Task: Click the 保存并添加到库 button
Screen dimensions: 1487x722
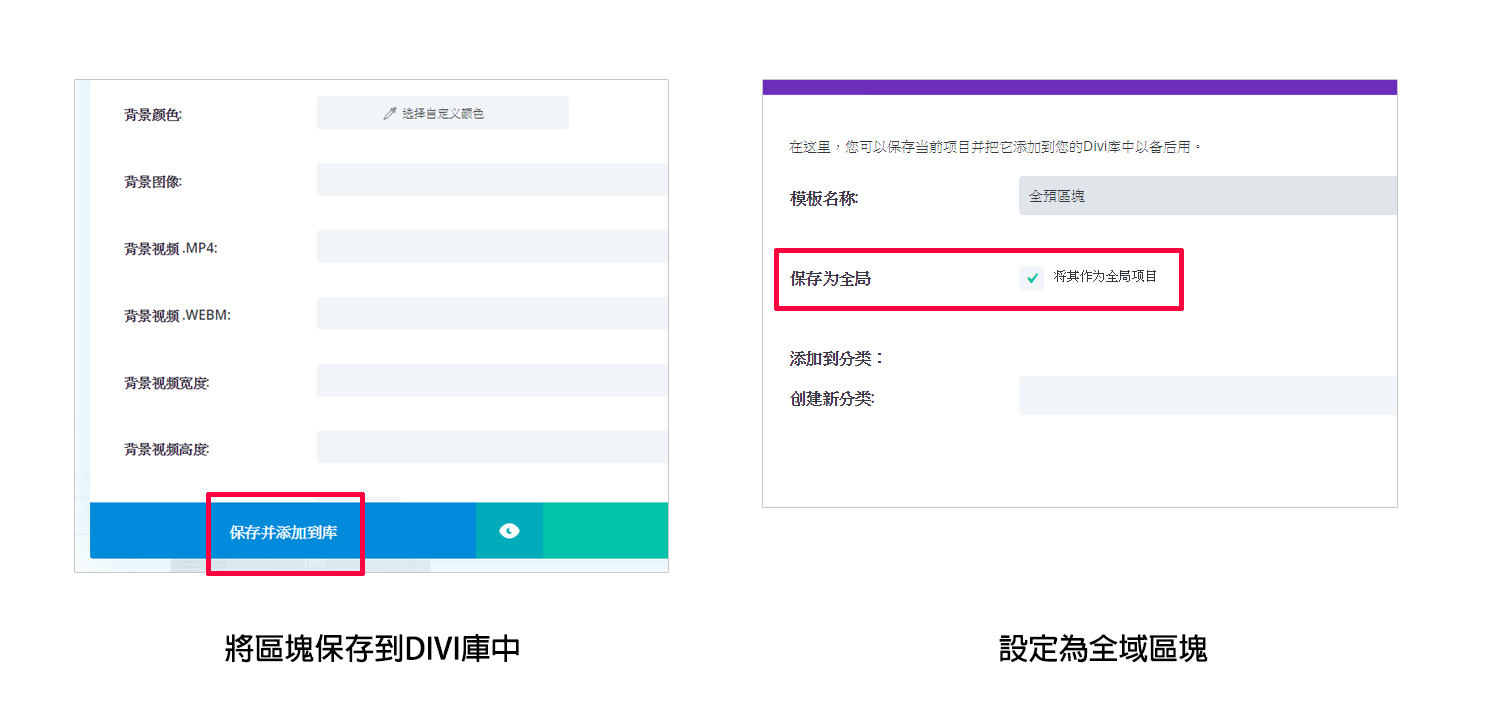Action: (x=283, y=531)
